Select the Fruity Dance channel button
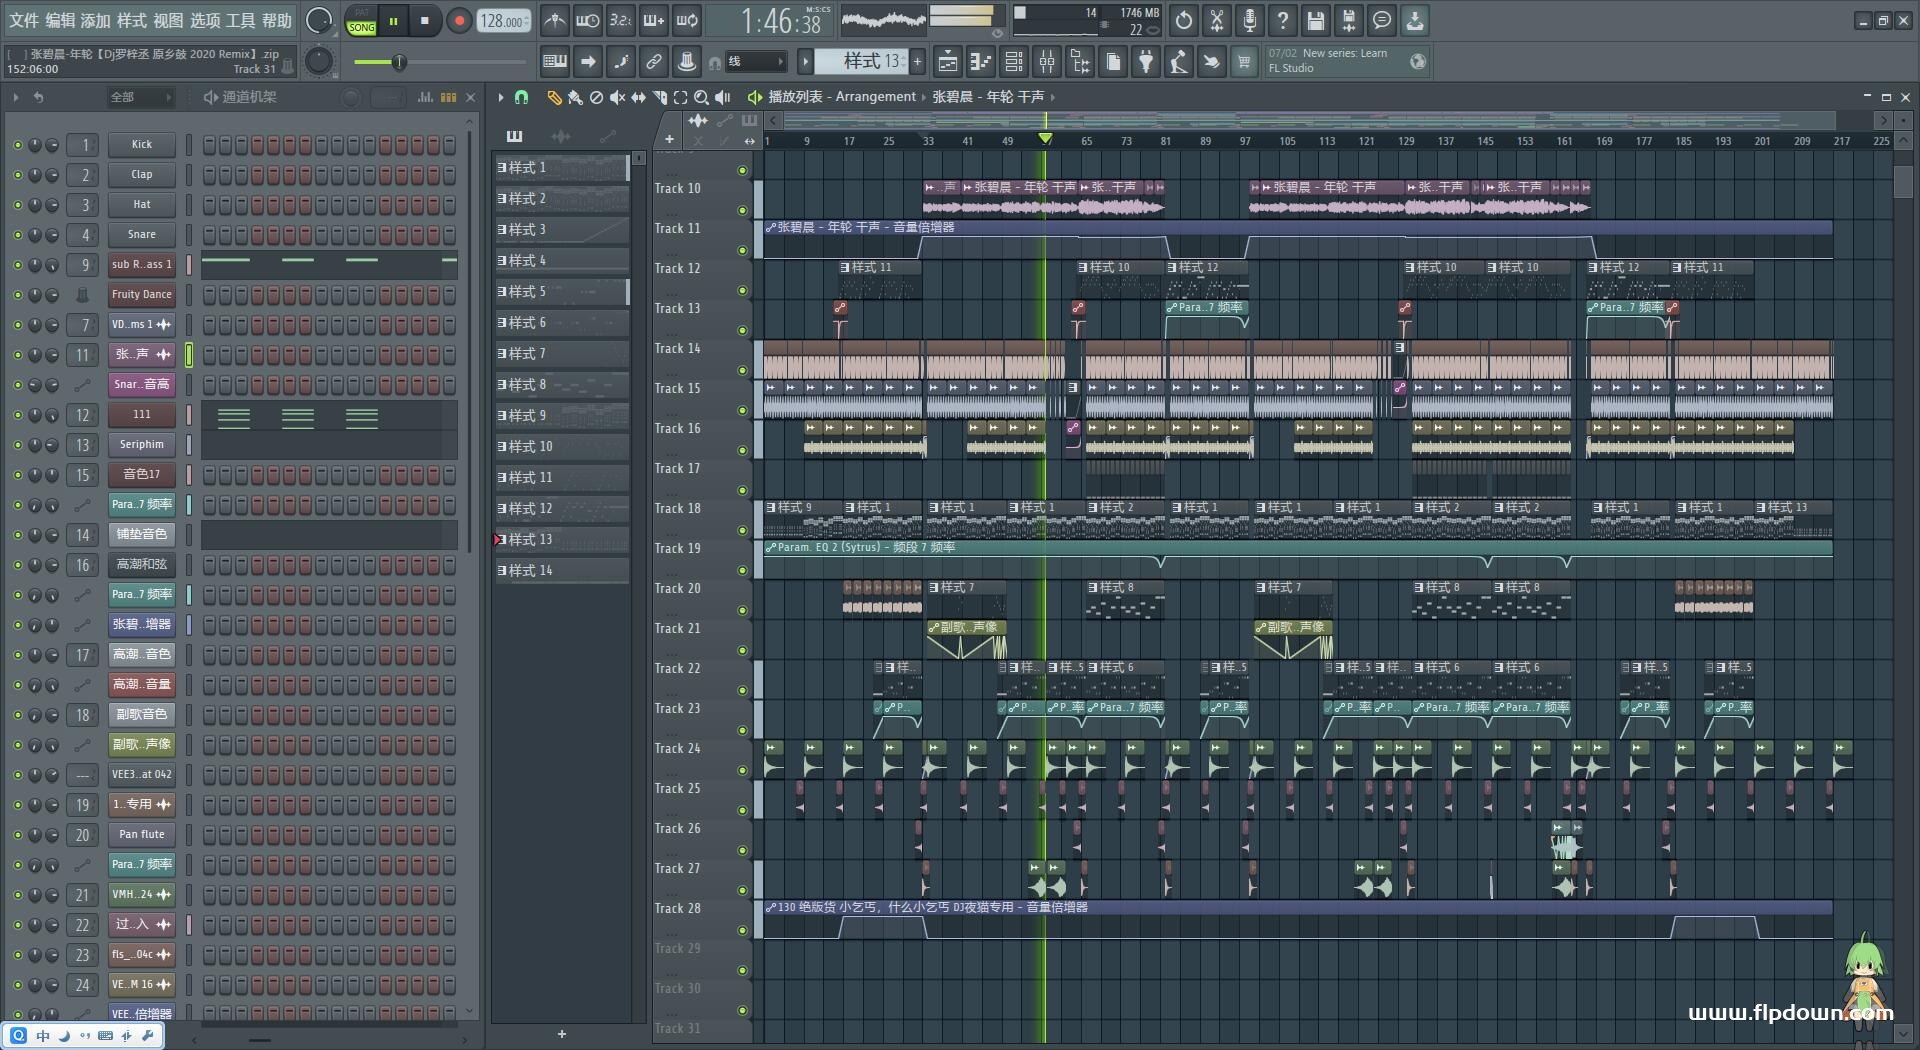The height and width of the screenshot is (1050, 1920). click(x=142, y=295)
